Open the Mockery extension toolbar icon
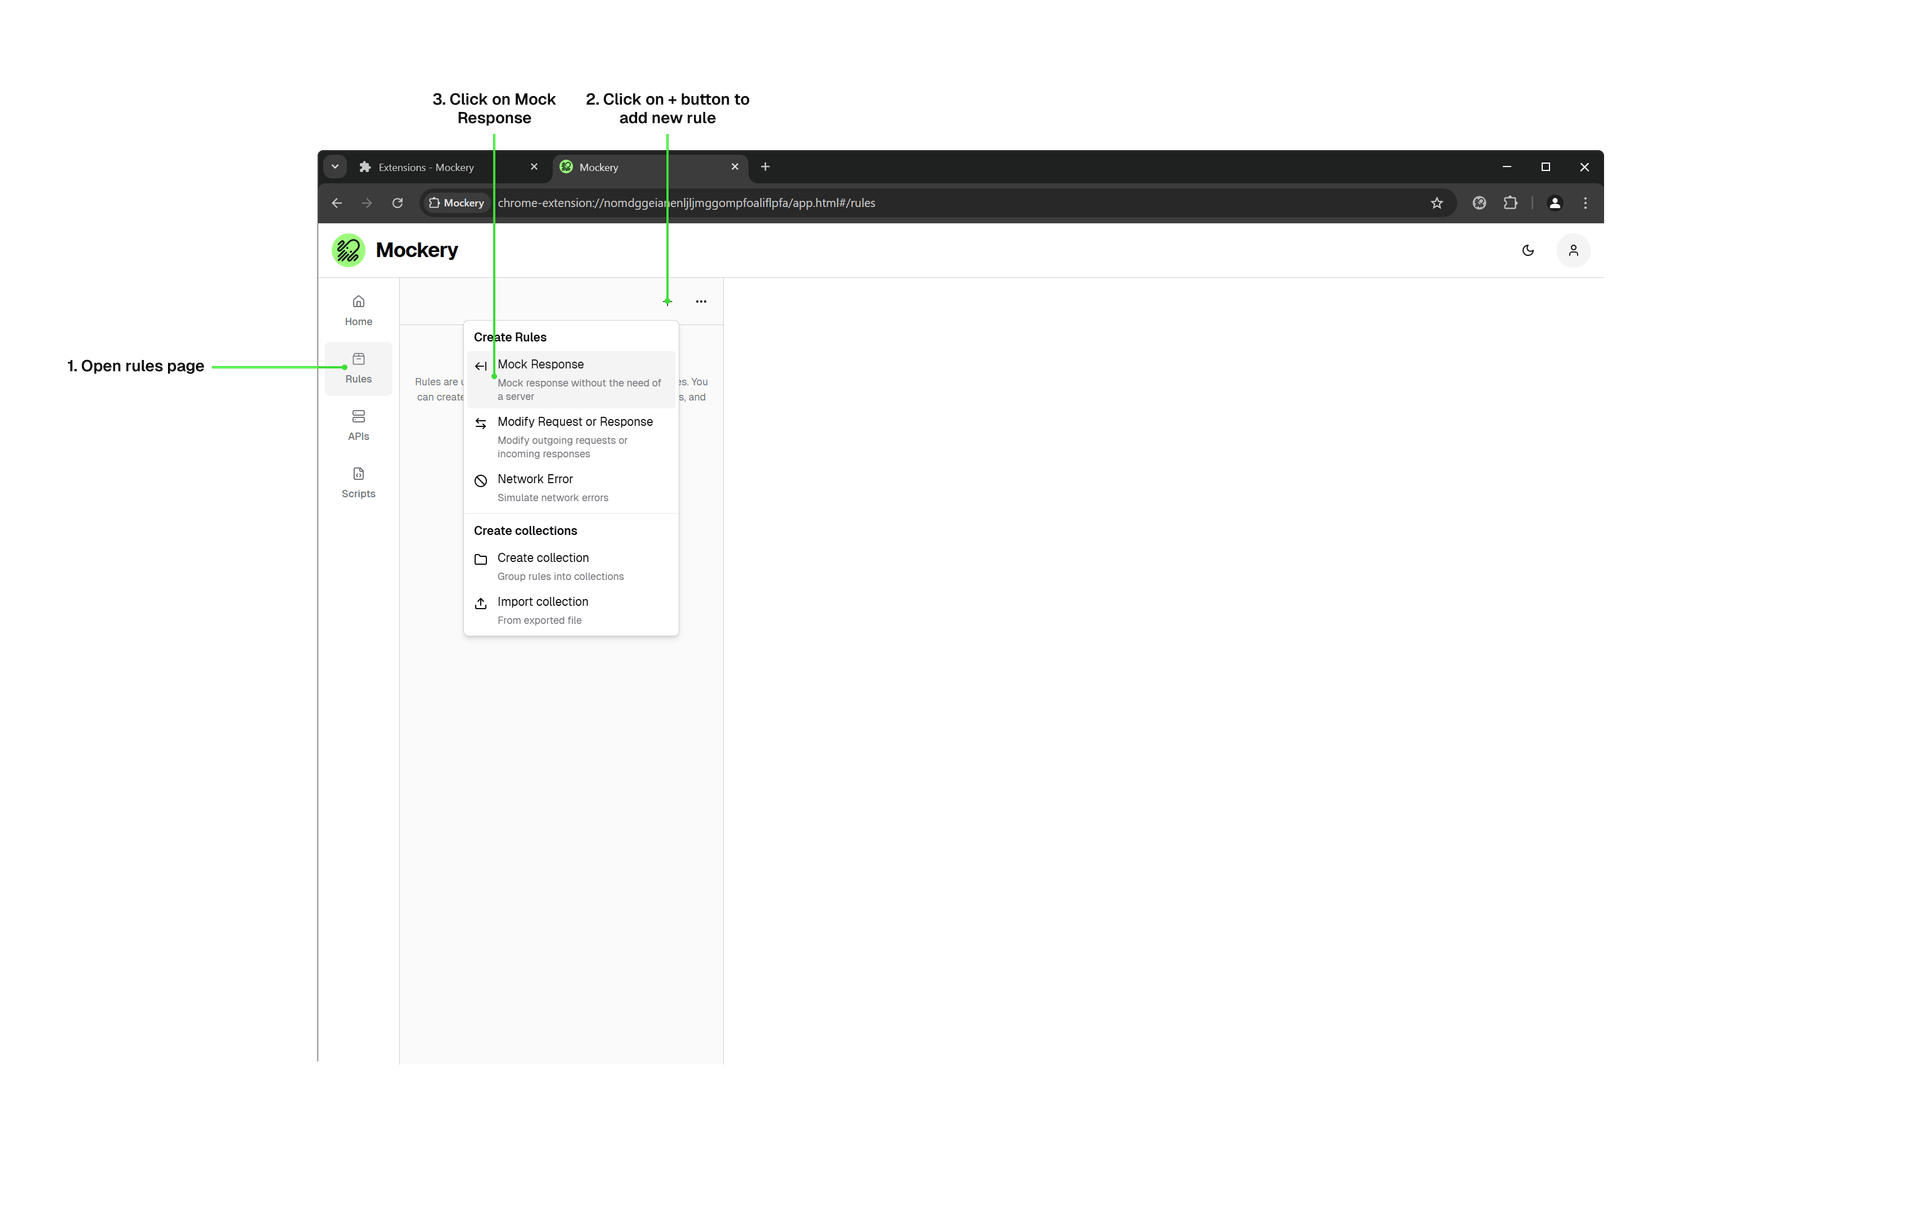Screen dimensions: 1920x1215 tap(1479, 203)
